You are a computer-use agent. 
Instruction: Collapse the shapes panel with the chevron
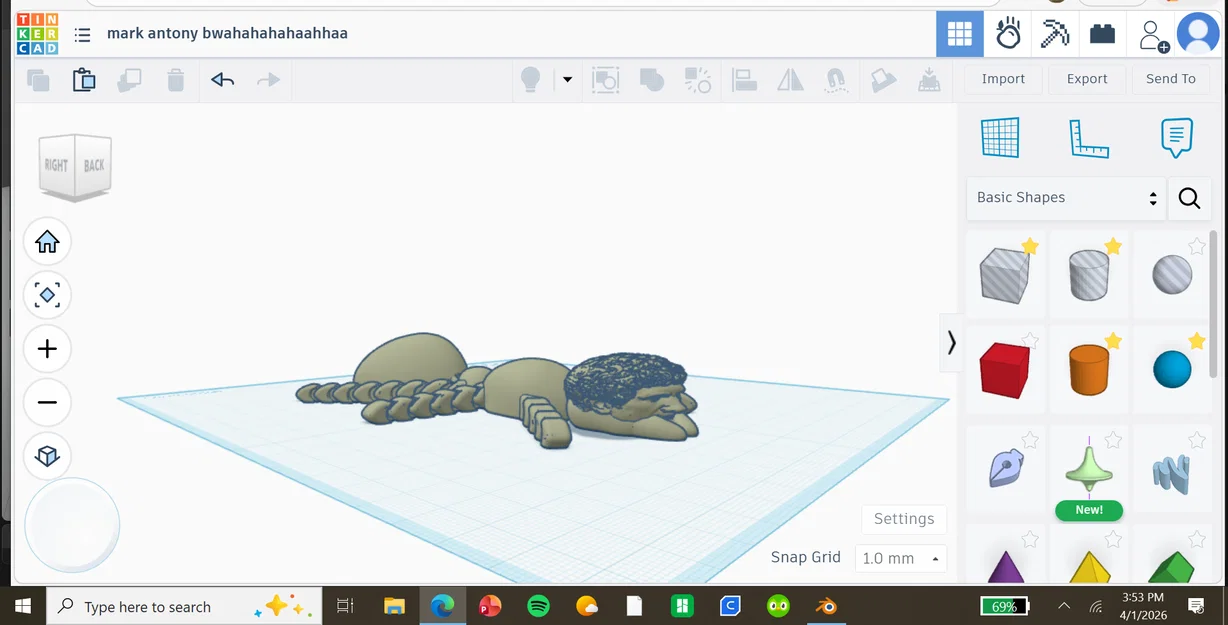click(x=950, y=343)
